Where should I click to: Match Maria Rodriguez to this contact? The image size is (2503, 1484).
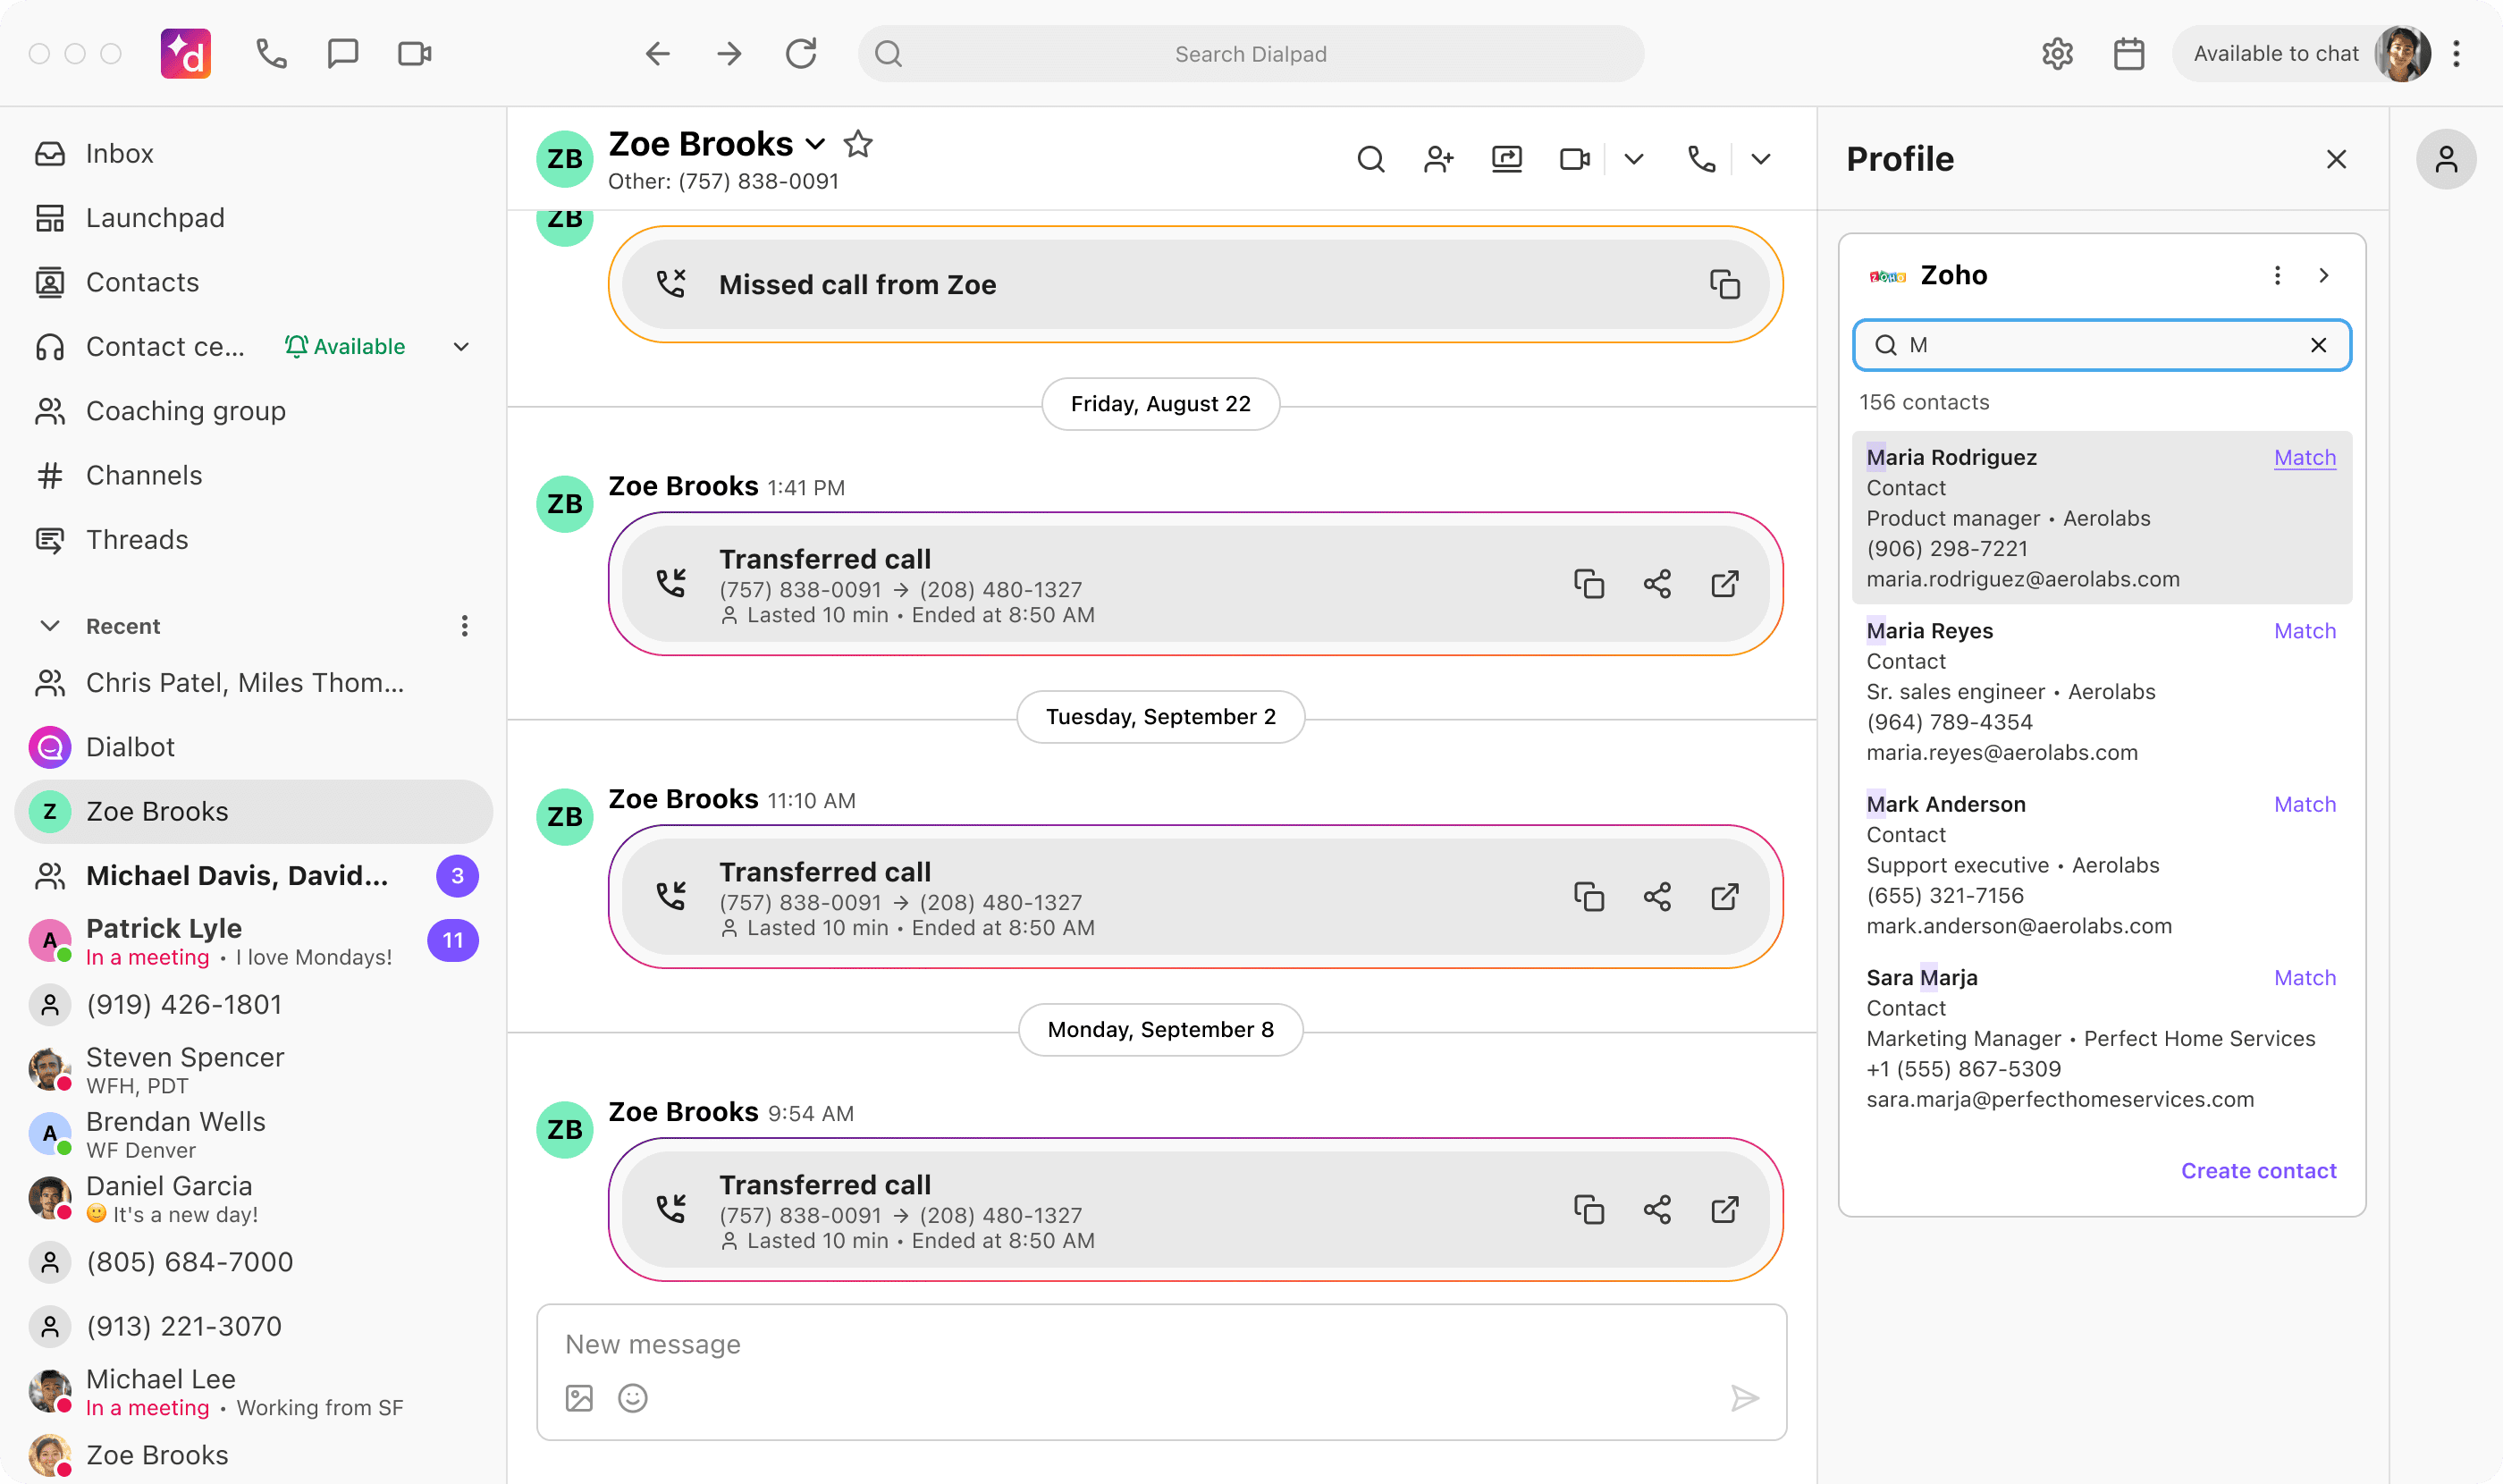tap(2304, 457)
